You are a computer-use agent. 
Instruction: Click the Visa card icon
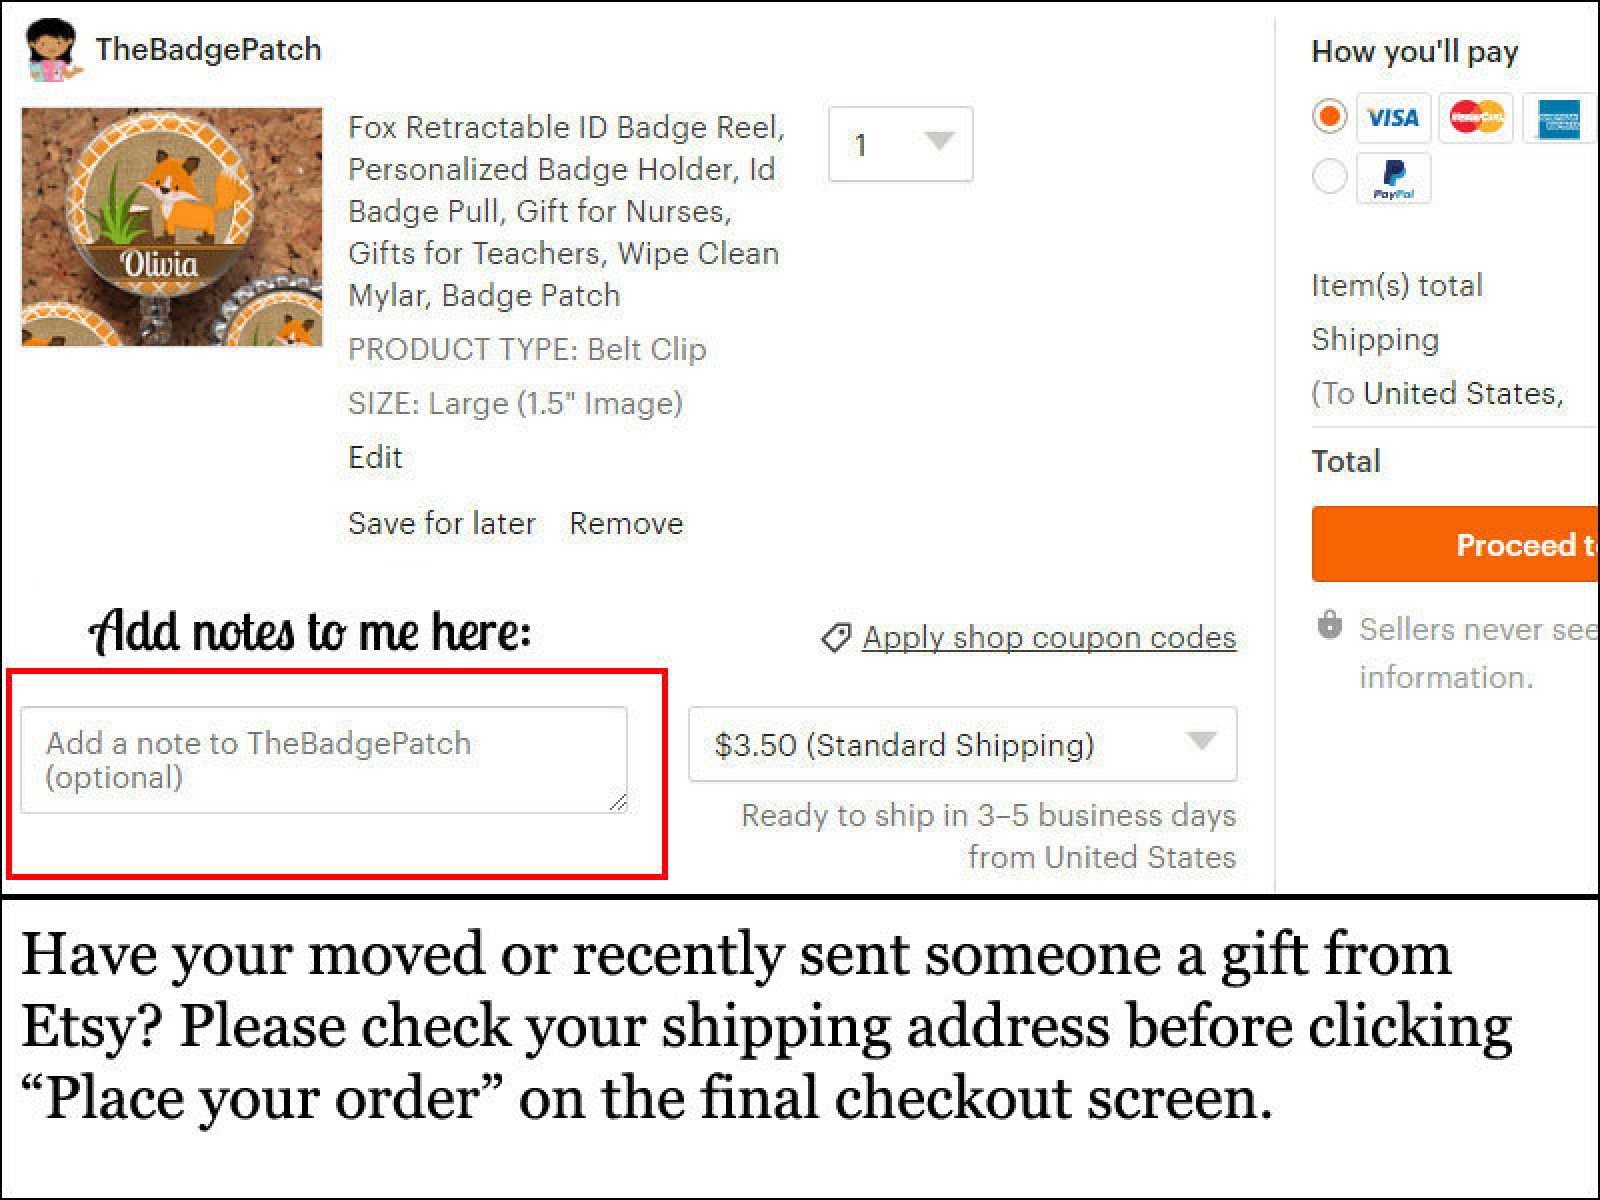click(x=1393, y=118)
